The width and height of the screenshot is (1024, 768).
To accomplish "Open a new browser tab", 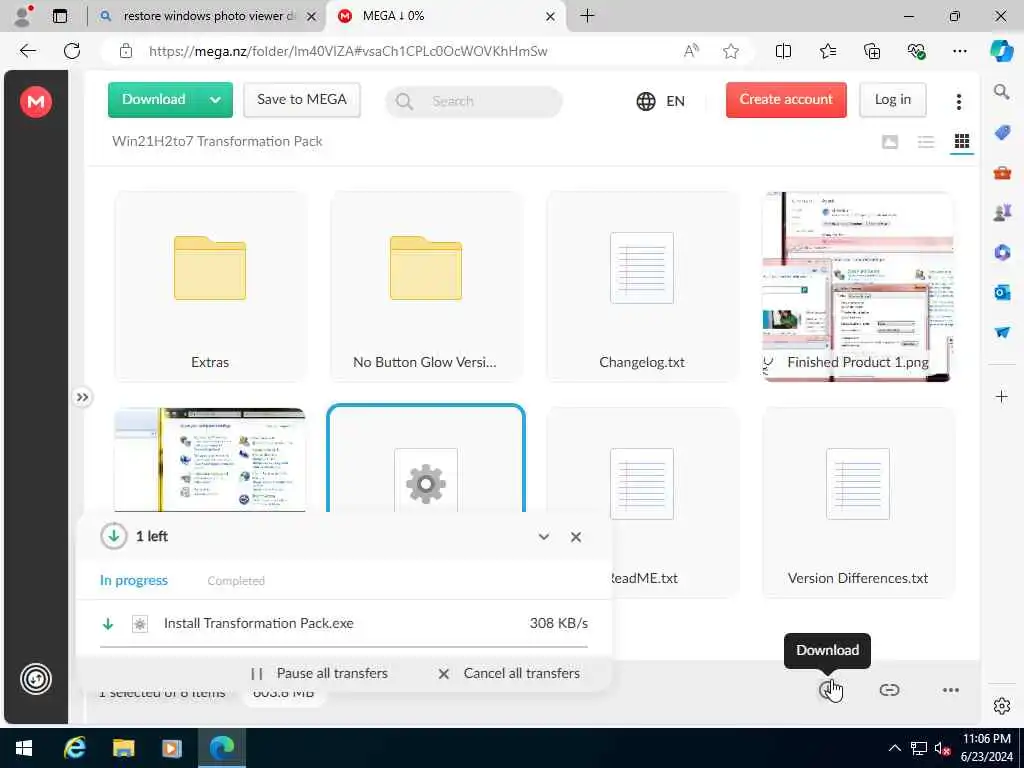I will pyautogui.click(x=587, y=16).
